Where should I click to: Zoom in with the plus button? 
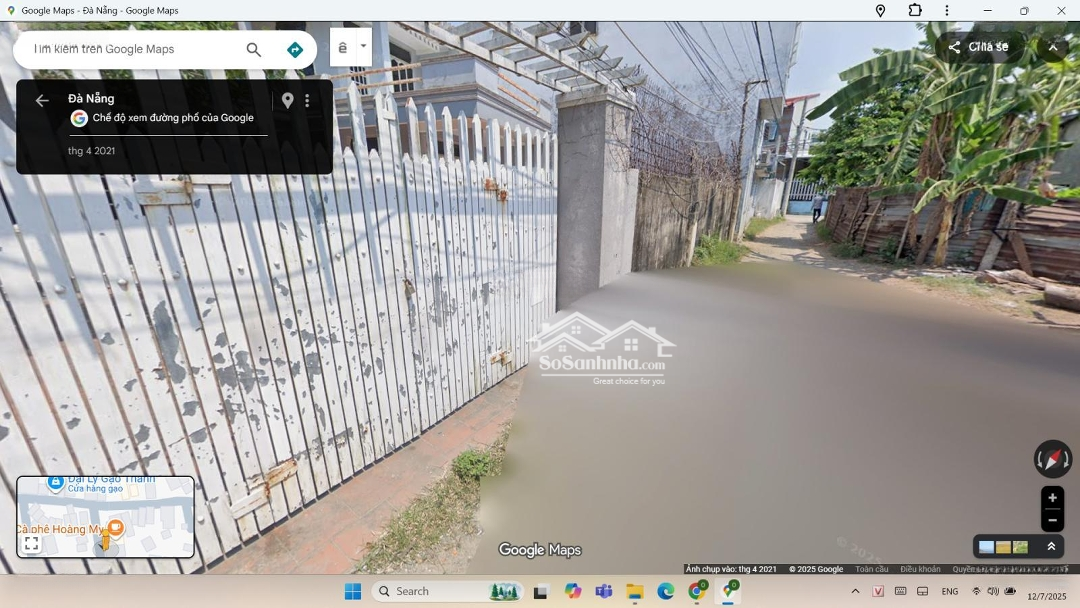click(1052, 498)
